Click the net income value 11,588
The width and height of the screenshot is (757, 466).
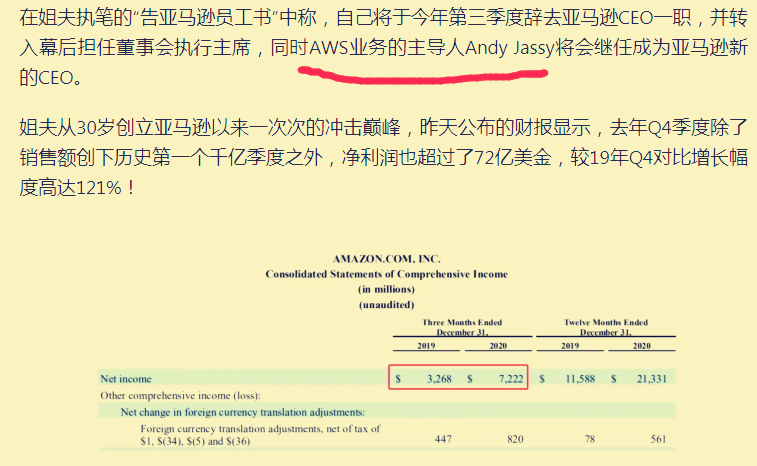click(x=580, y=379)
